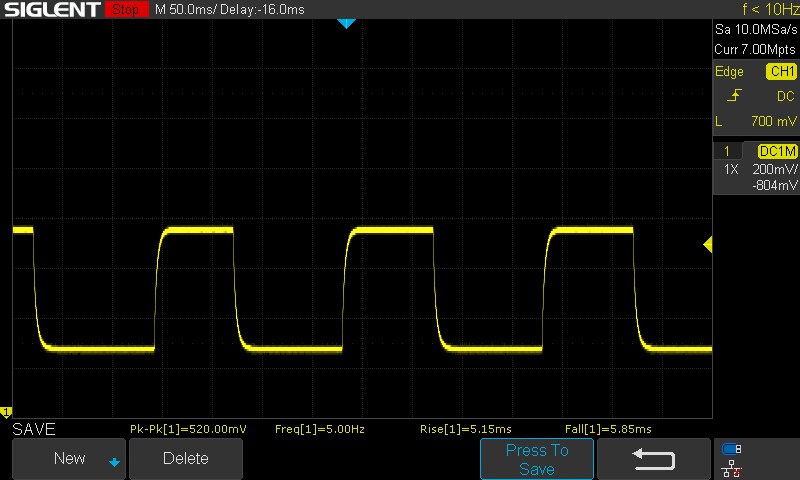Click the SAVE menu title
The height and width of the screenshot is (480, 800).
pos(34,430)
